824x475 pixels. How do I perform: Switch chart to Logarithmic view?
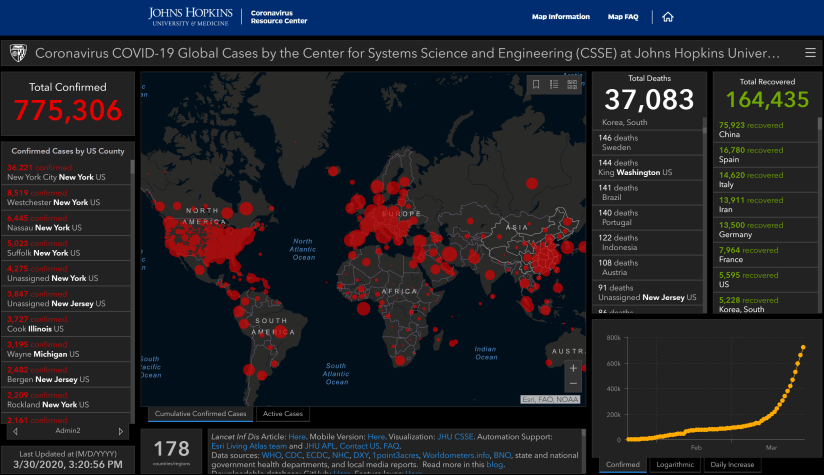click(674, 465)
